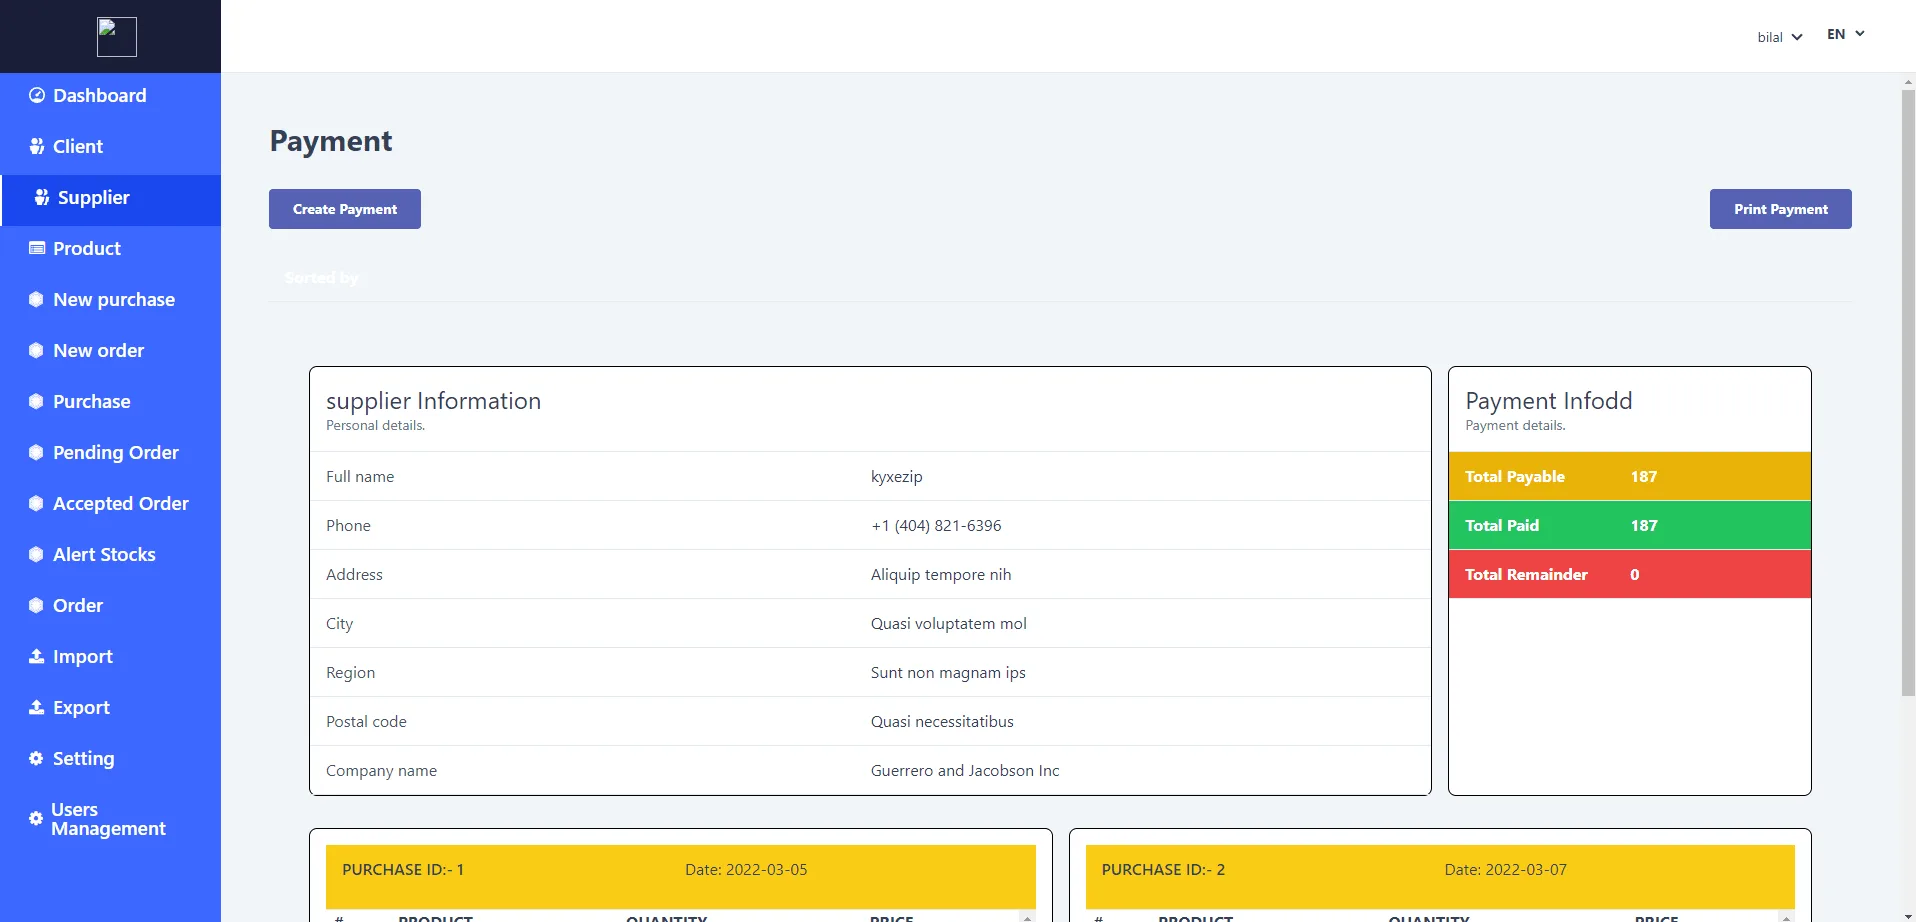Click the Users Management gear icon

[x=36, y=819]
